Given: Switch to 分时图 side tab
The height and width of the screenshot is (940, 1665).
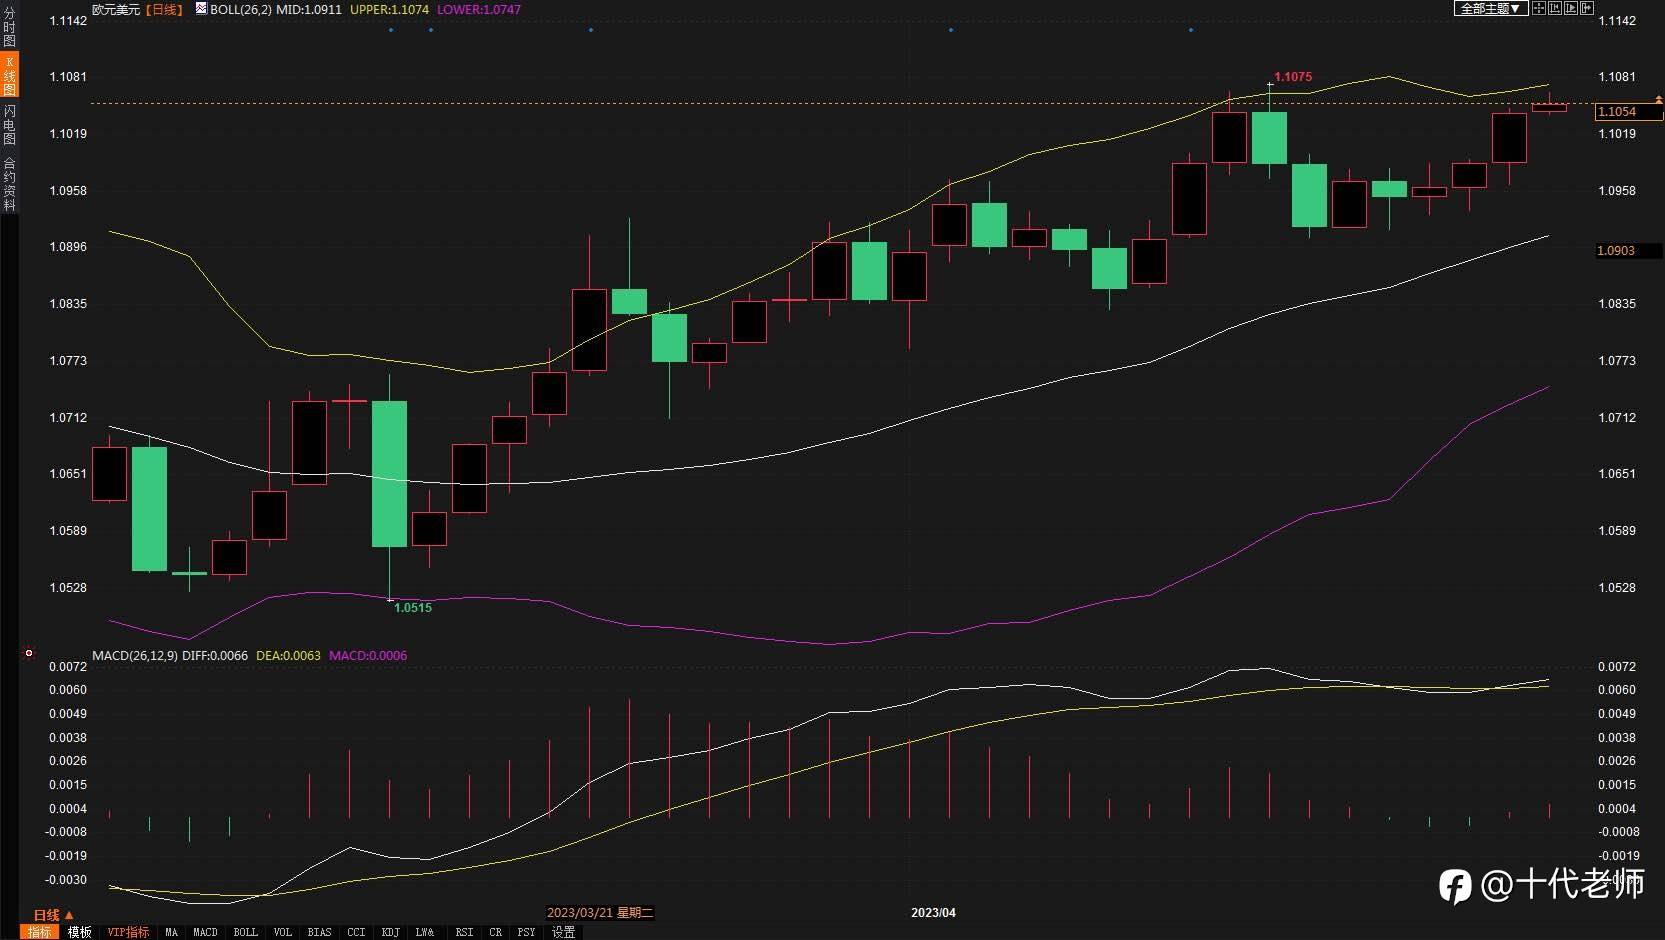Looking at the screenshot, I should (x=9, y=27).
